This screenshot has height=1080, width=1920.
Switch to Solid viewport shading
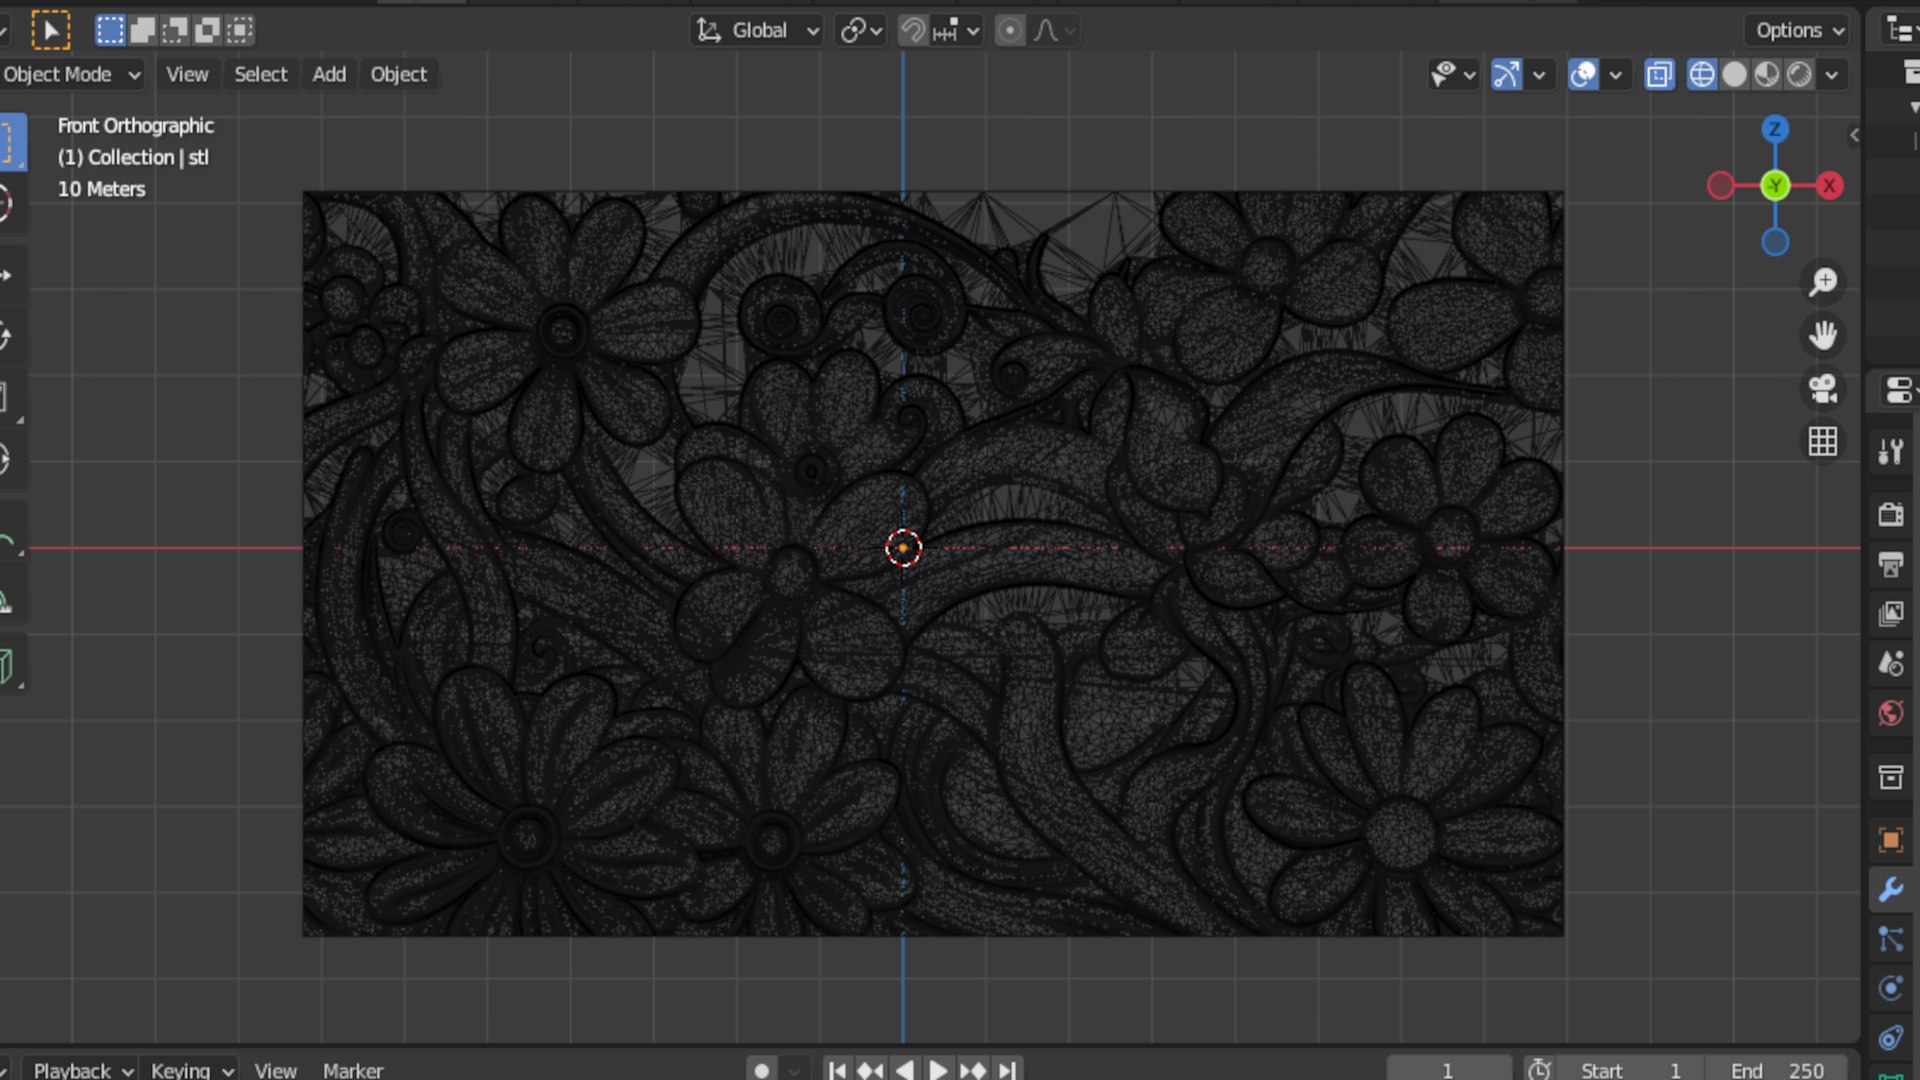pos(1734,75)
